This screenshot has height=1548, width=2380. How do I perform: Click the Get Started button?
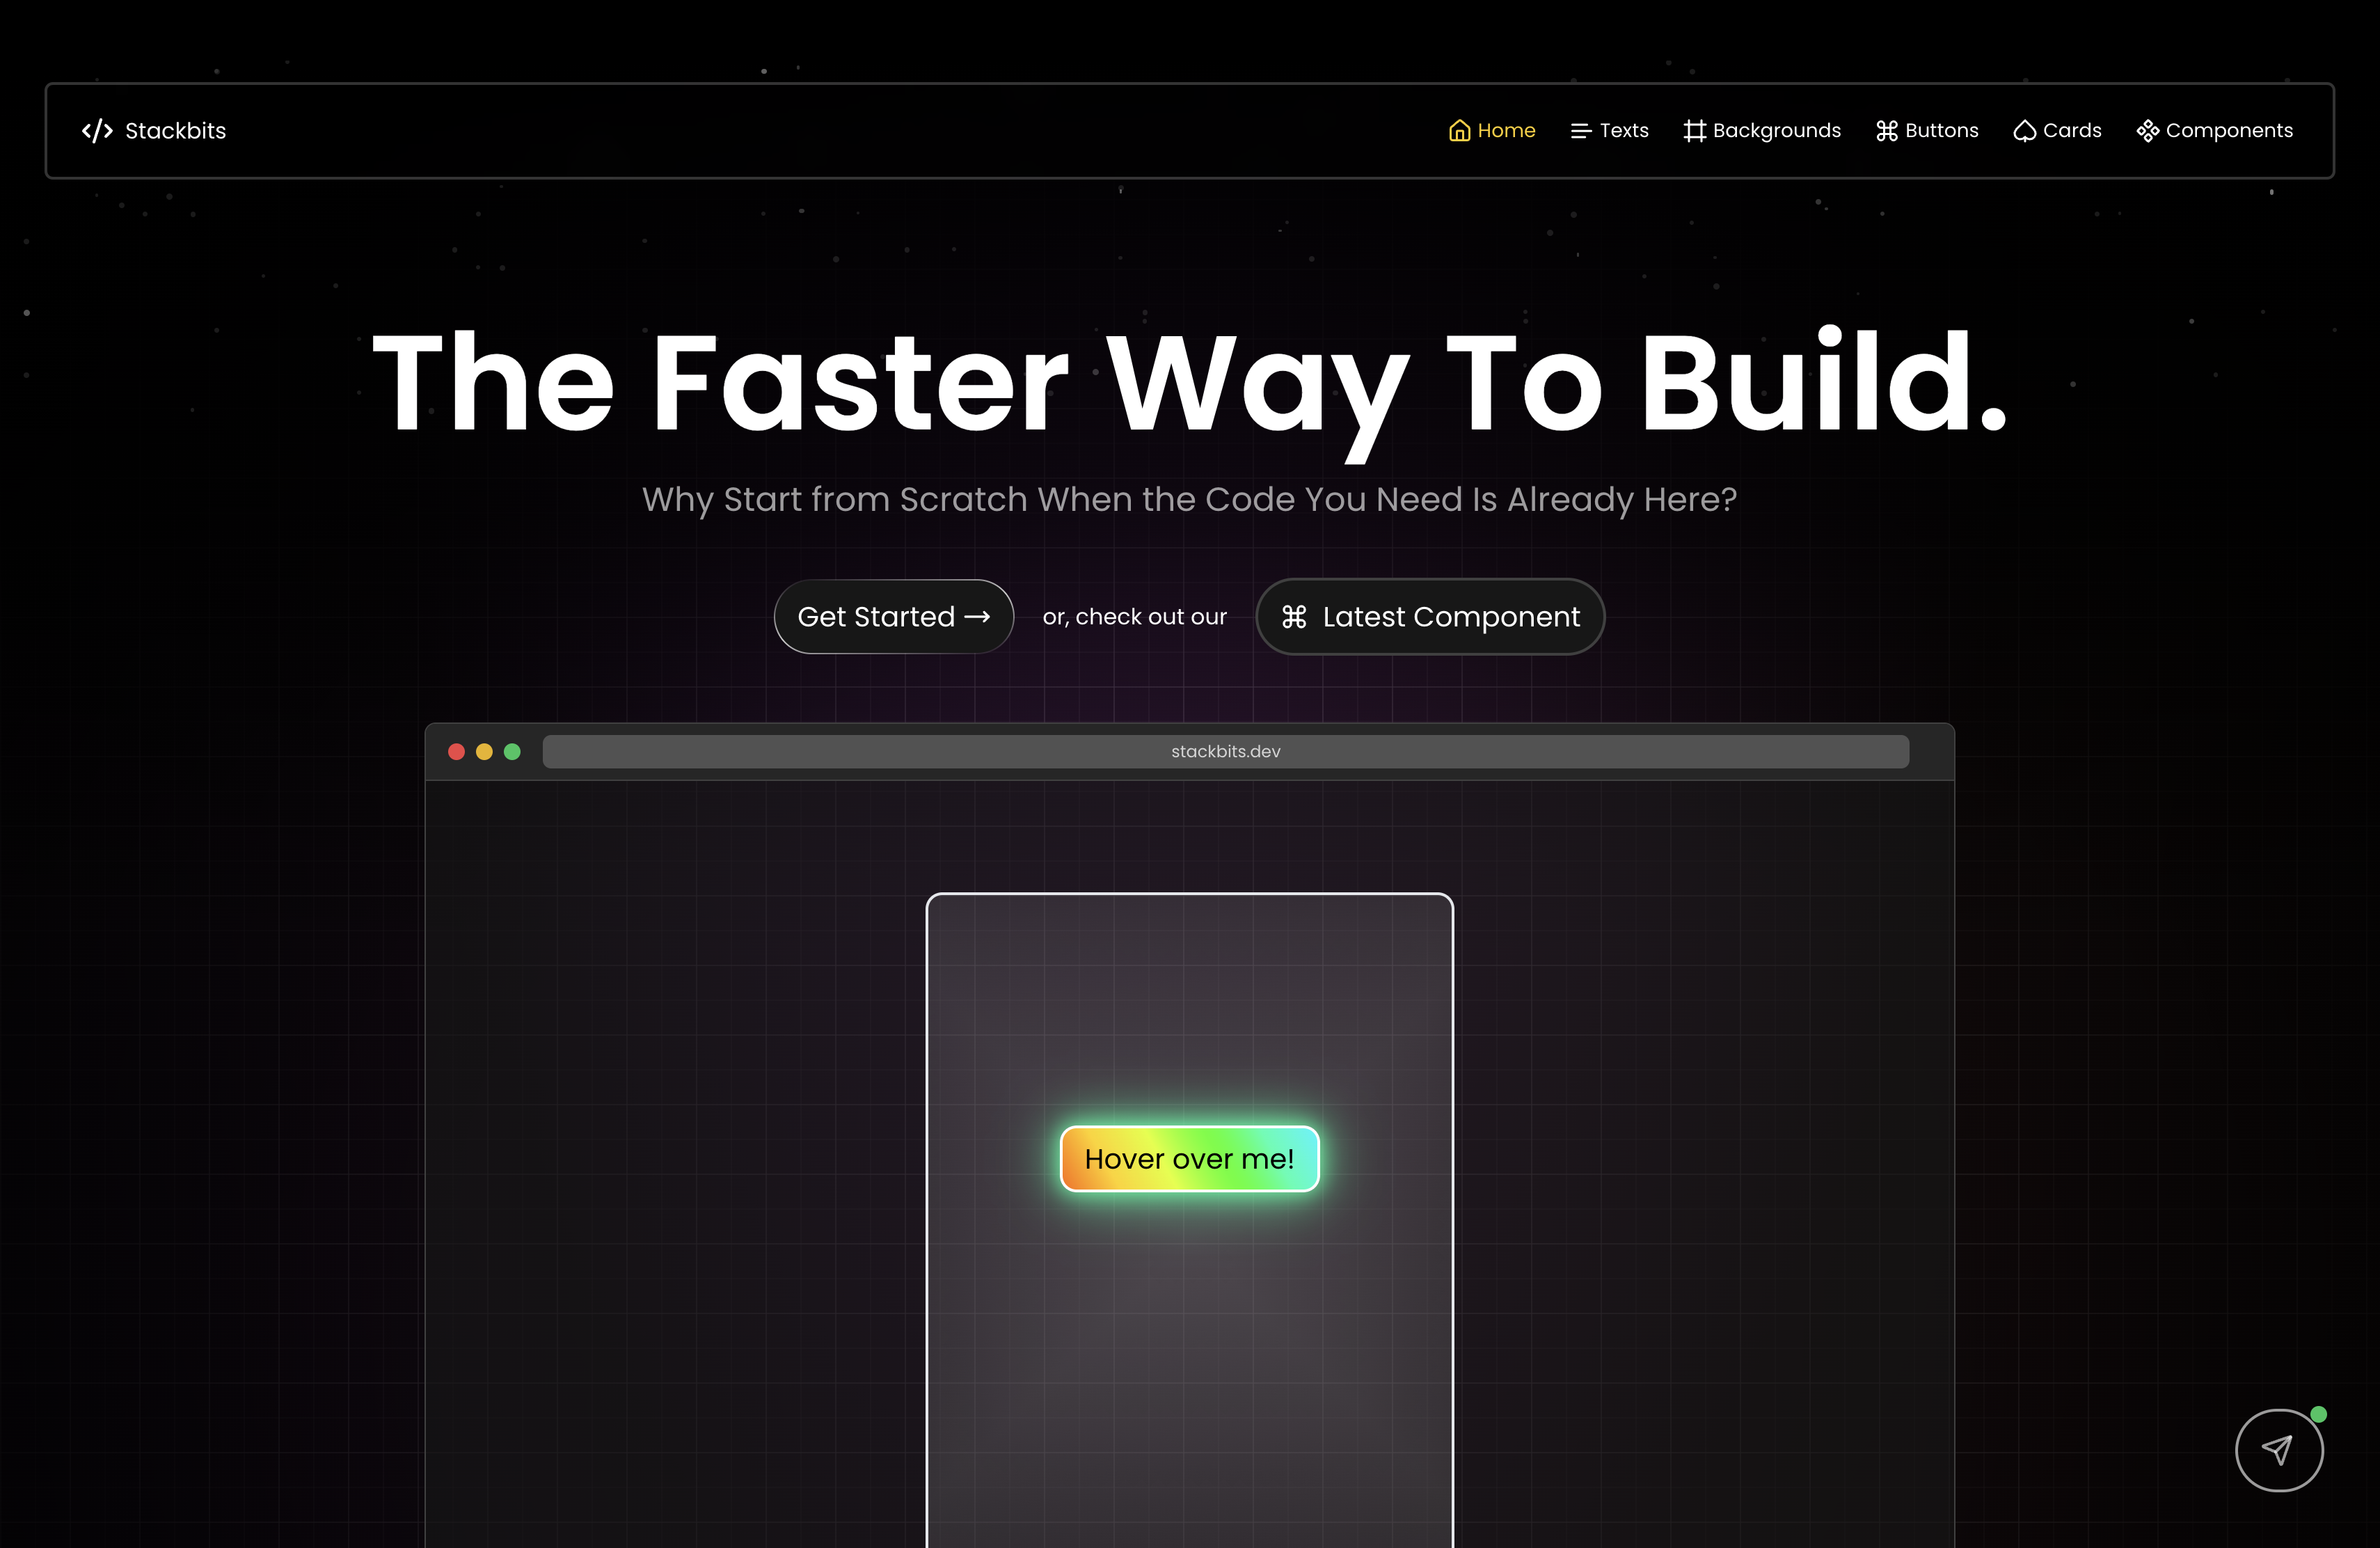coord(894,617)
